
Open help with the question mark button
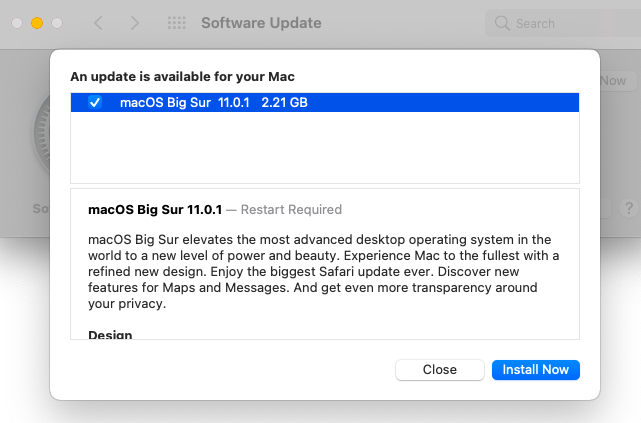pyautogui.click(x=628, y=208)
